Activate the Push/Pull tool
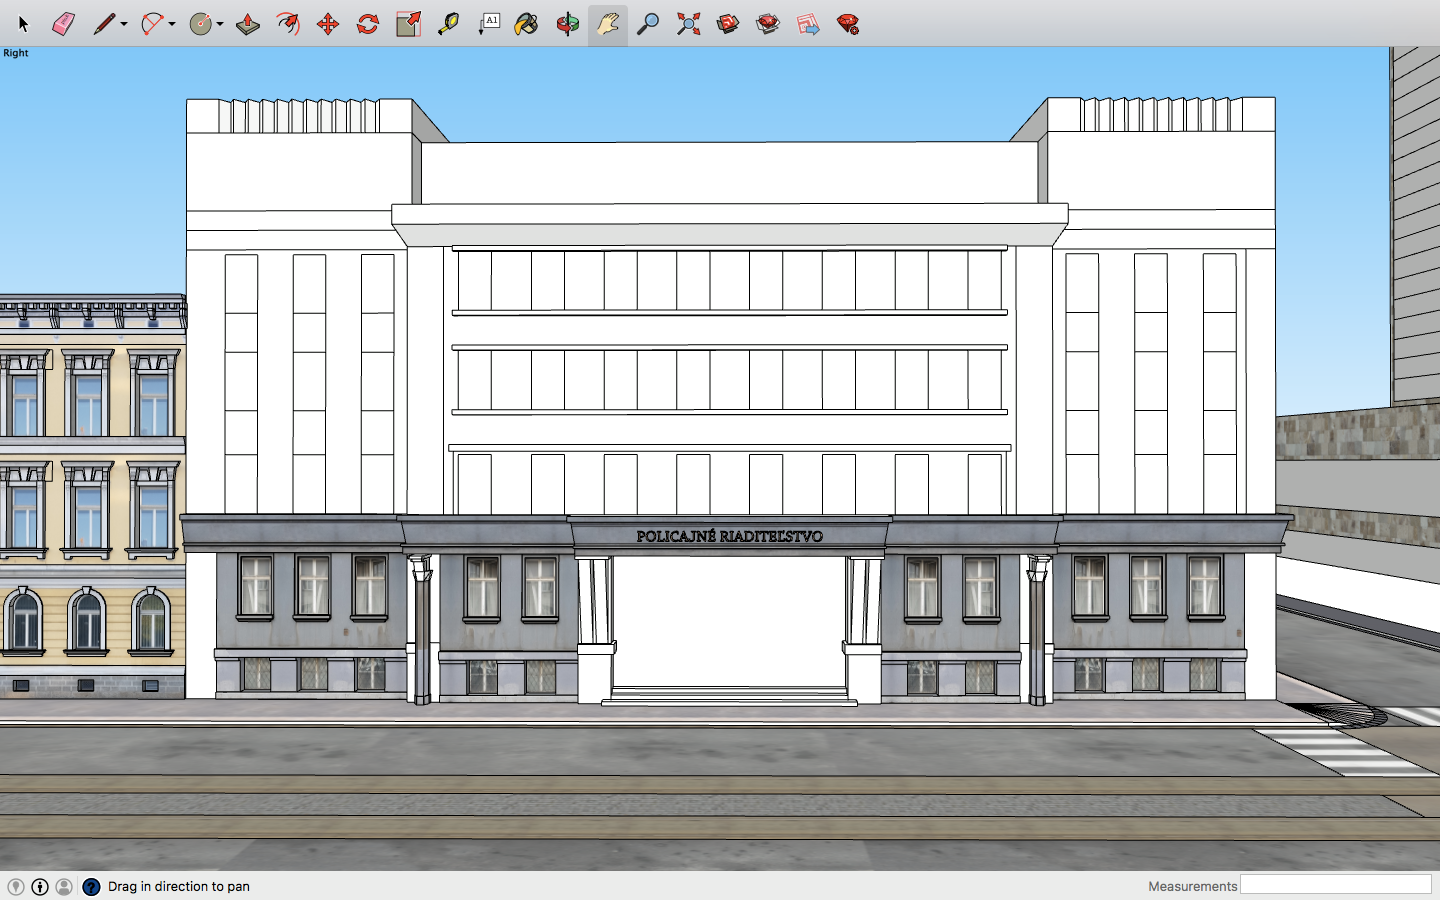The width and height of the screenshot is (1440, 900). (248, 24)
